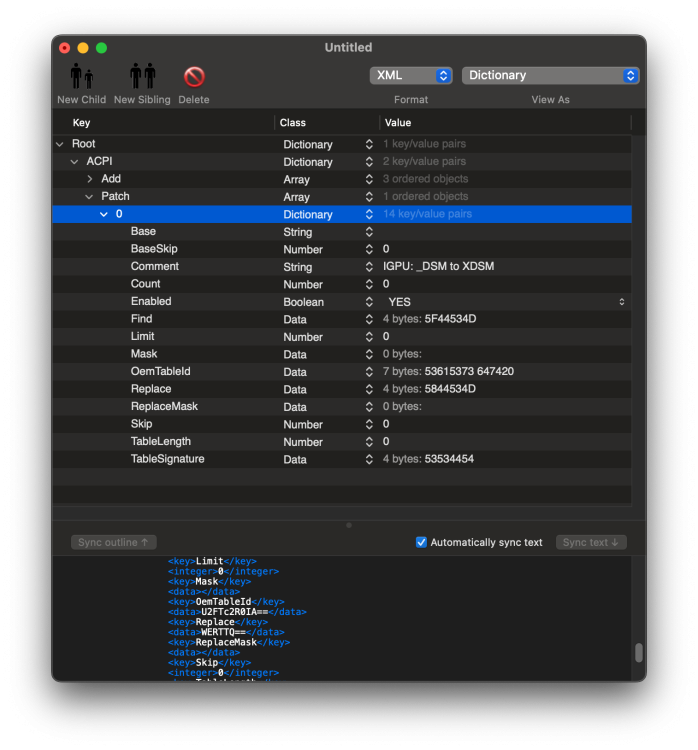Open class stepper for OemTableId row
Screen dimensions: 698x750
(369, 372)
